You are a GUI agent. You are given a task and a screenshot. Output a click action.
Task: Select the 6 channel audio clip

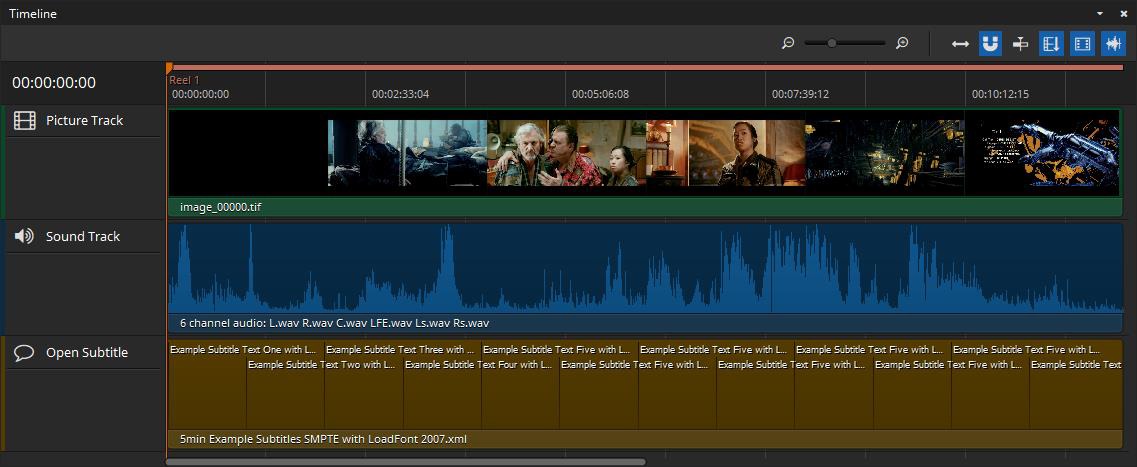[x=334, y=323]
